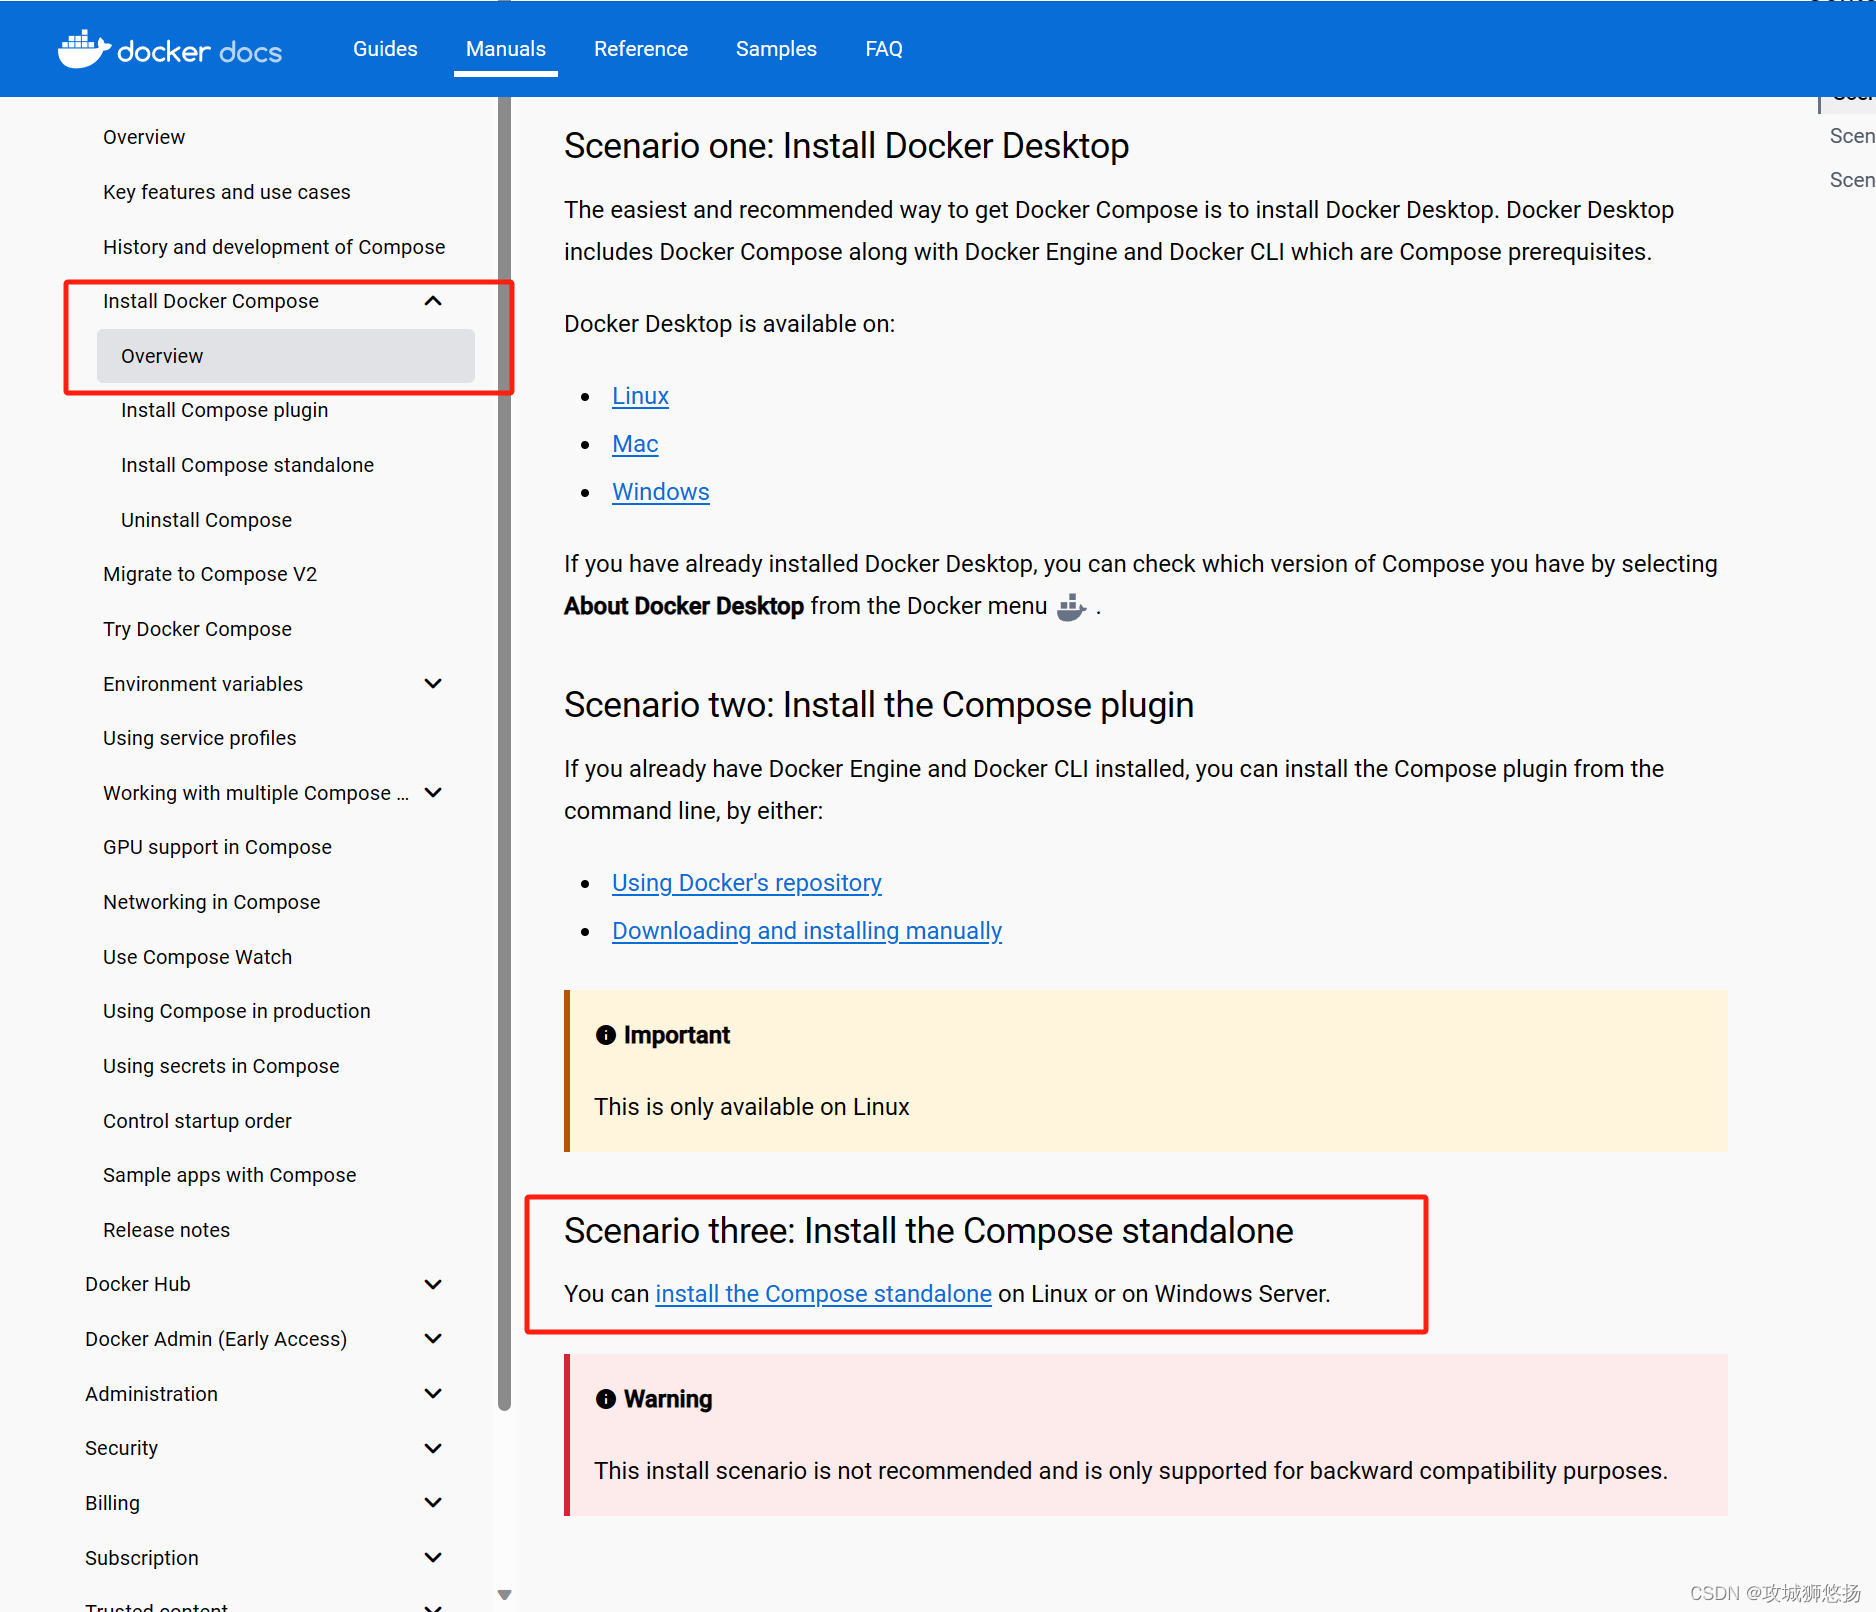Click the Windows link
Viewport: 1876px width, 1612px height.
pos(660,492)
